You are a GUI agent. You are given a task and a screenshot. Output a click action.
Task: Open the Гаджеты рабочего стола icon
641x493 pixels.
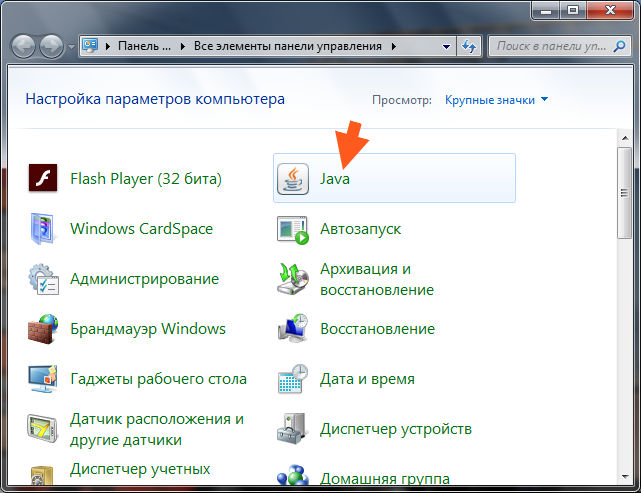pyautogui.click(x=43, y=379)
